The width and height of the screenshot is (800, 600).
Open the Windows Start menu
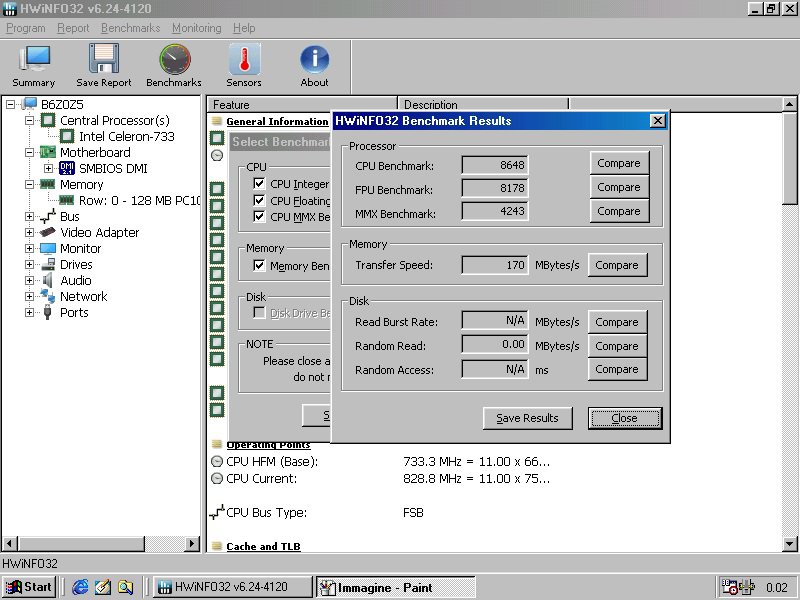pos(28,587)
